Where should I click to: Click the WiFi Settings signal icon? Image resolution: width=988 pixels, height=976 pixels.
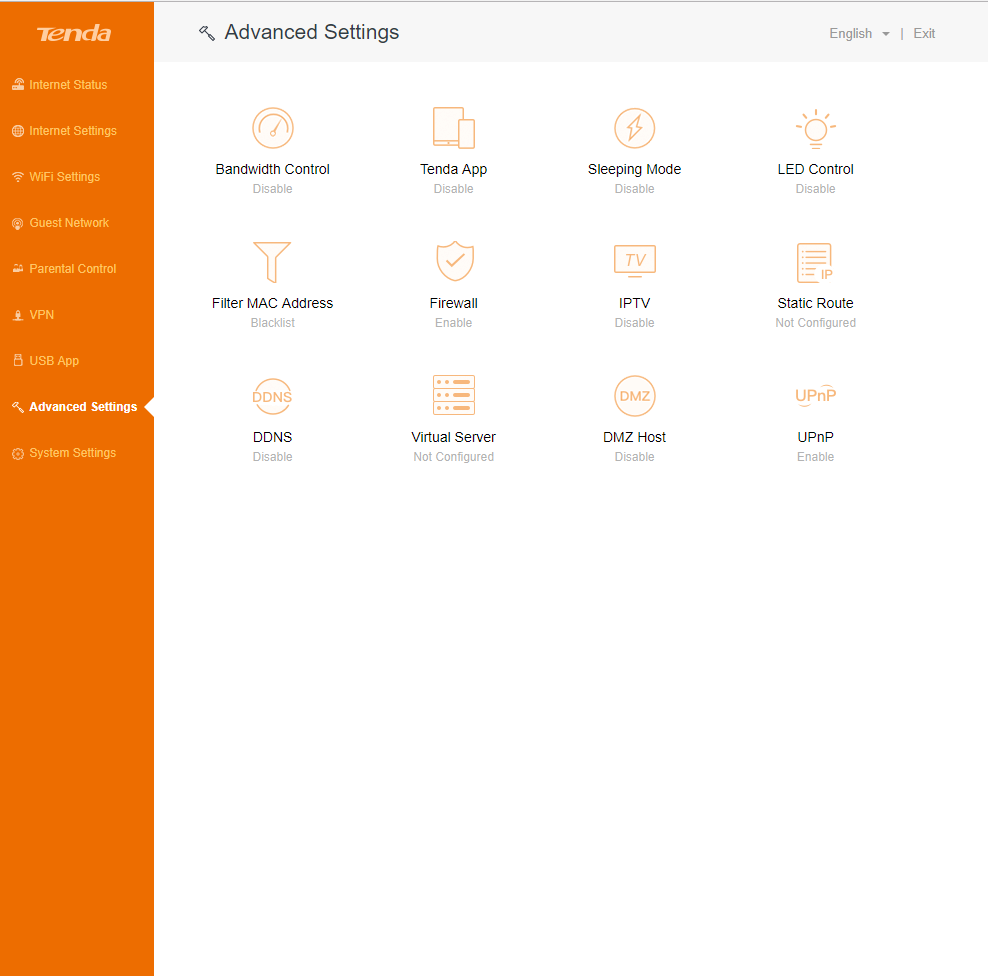click(x=18, y=177)
